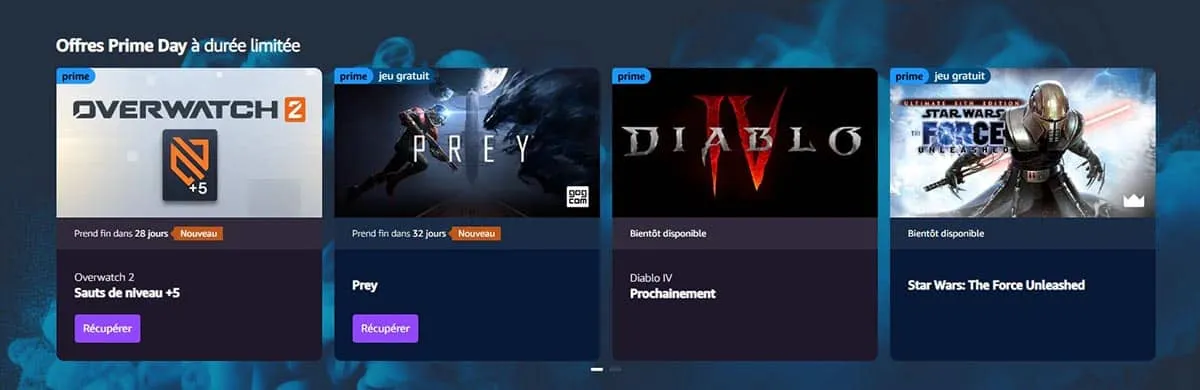Image resolution: width=1200 pixels, height=390 pixels.
Task: Click Nouveau tag on Prey card
Action: tap(476, 233)
